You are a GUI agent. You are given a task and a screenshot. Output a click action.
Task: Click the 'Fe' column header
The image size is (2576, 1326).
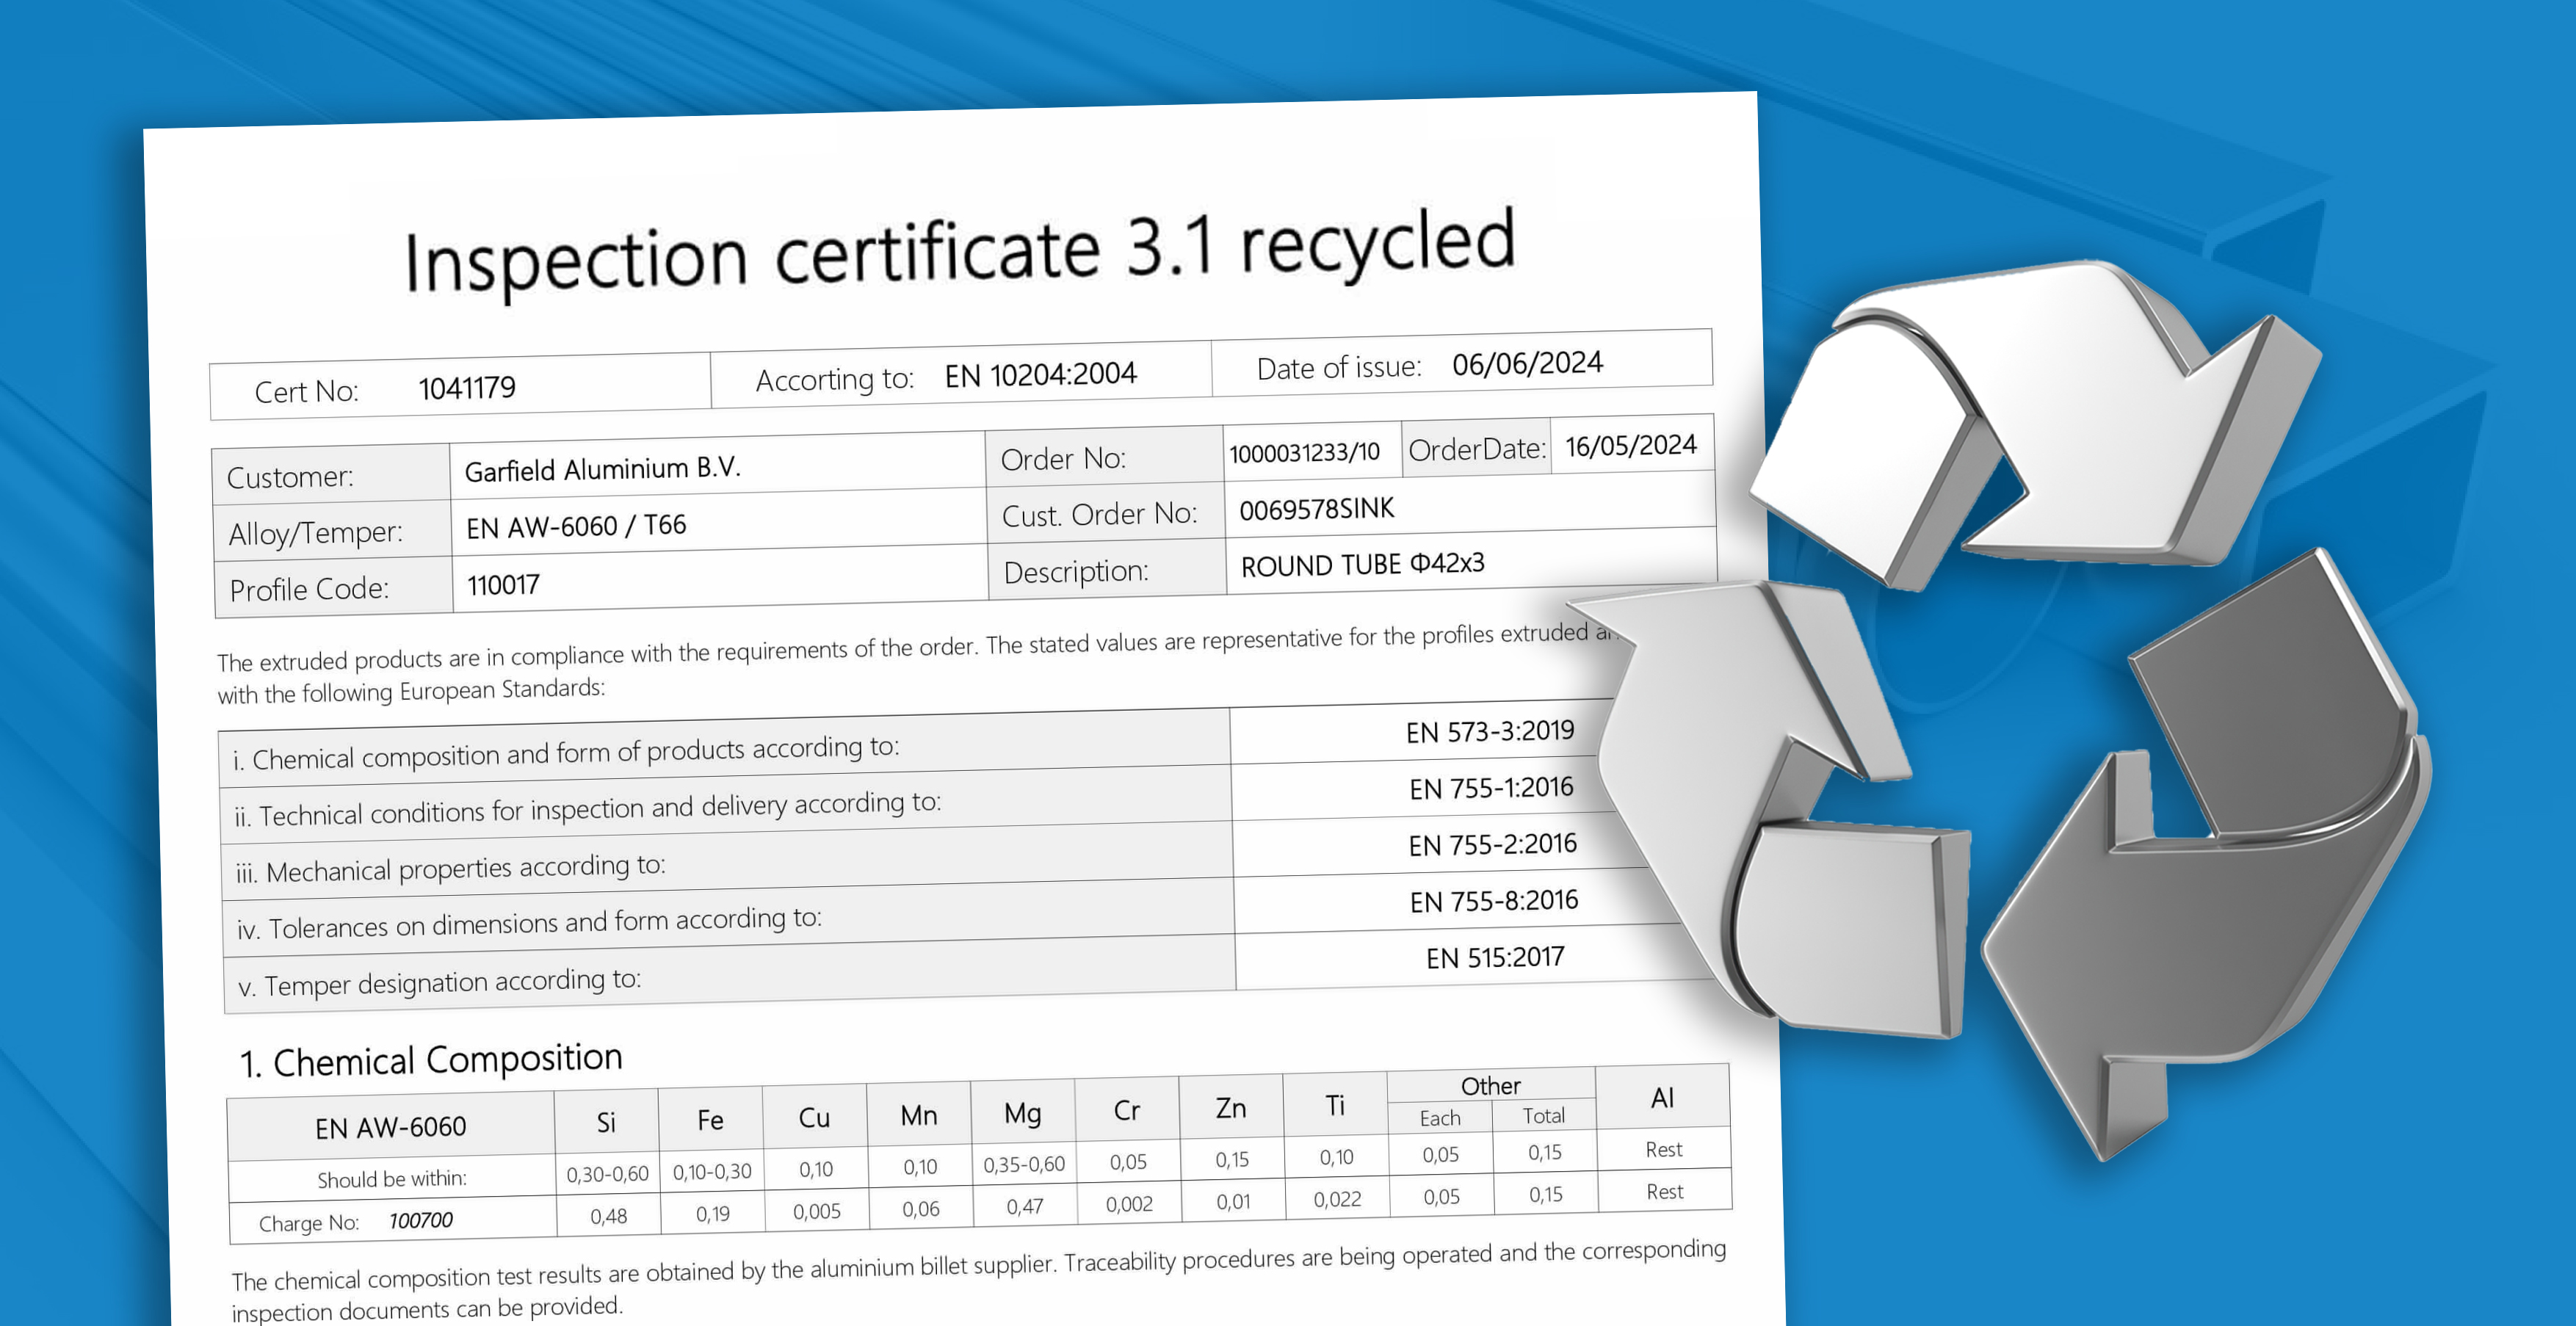[x=710, y=1120]
